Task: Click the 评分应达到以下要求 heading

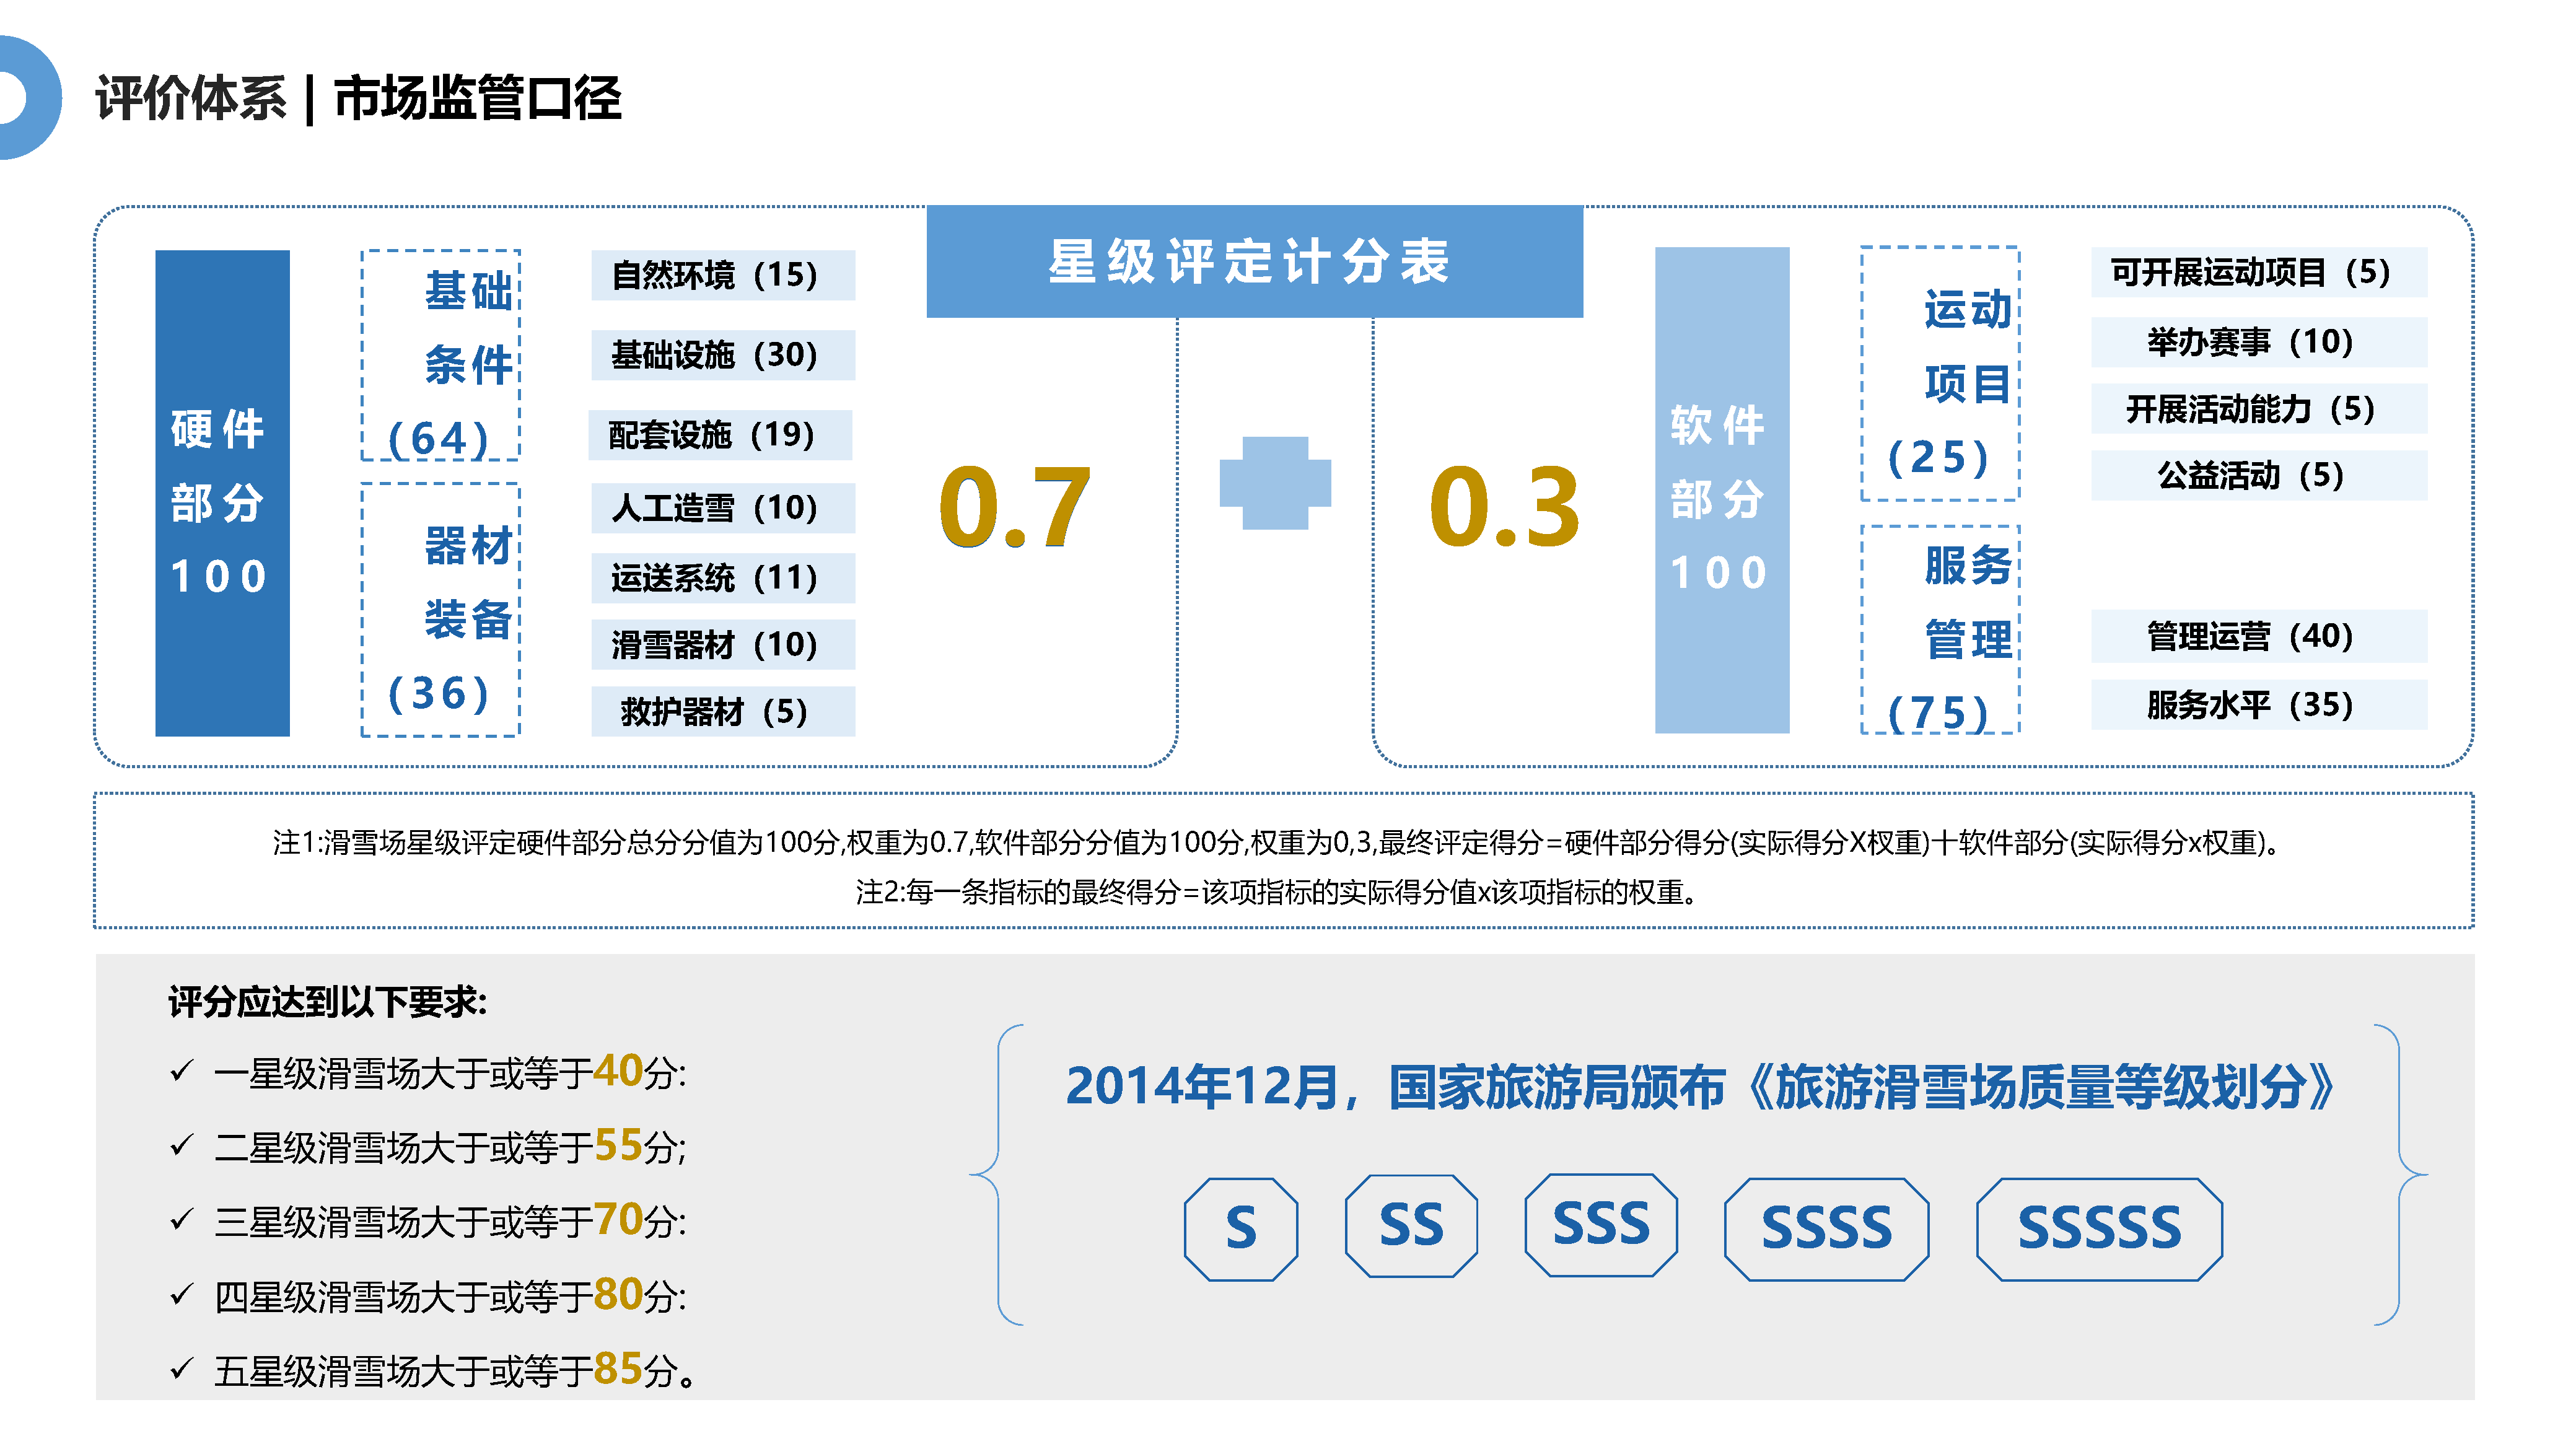Action: pos(327,1002)
